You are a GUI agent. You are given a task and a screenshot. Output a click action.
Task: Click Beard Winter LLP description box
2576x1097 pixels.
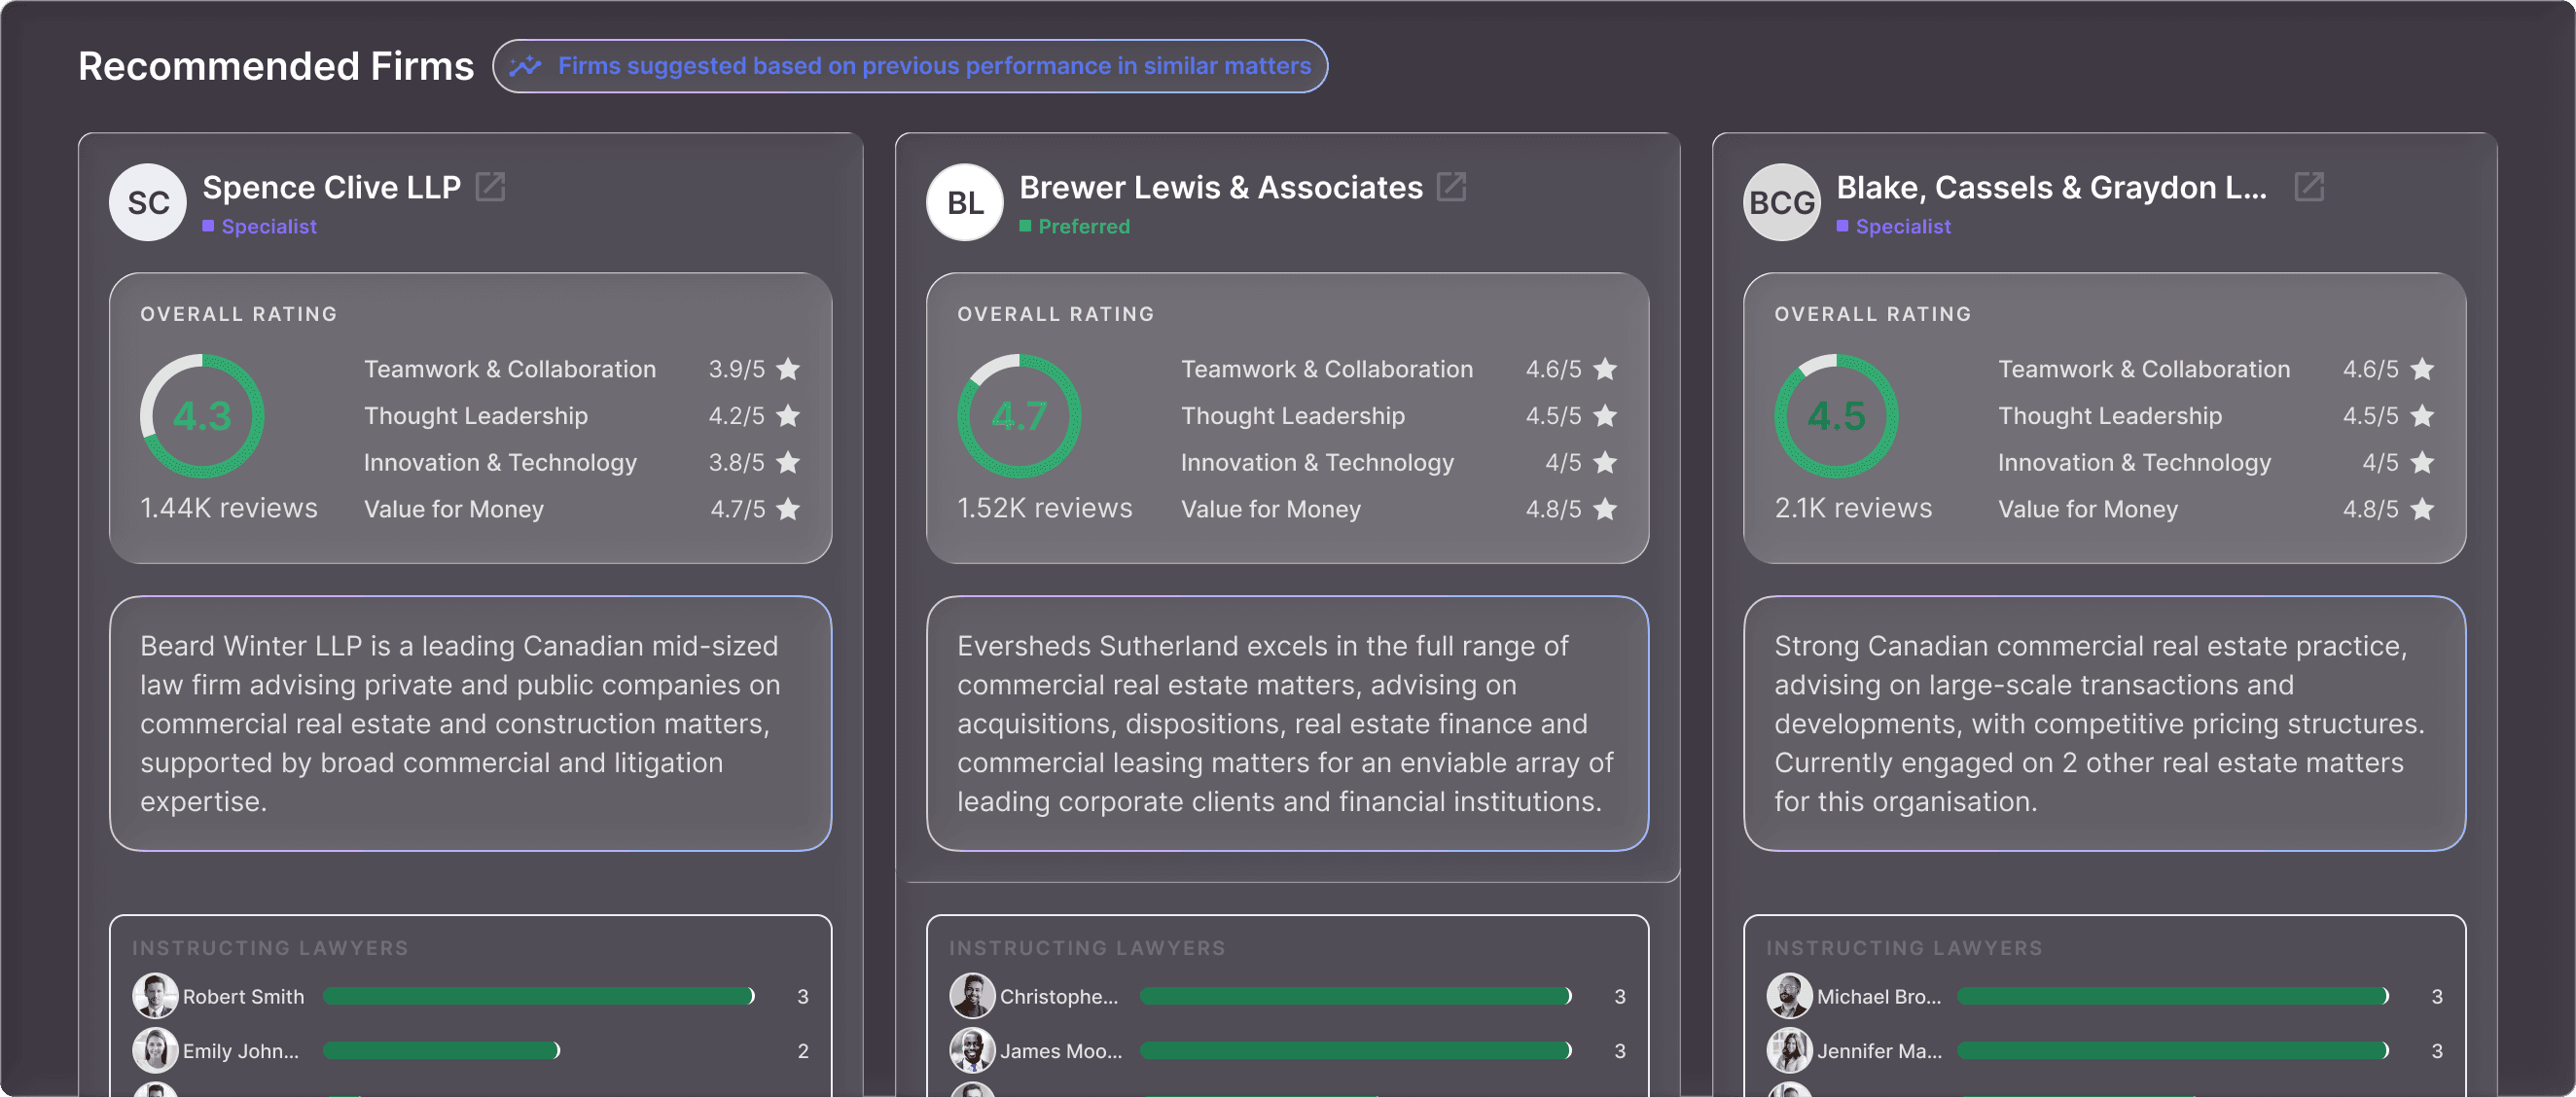[x=470, y=723]
